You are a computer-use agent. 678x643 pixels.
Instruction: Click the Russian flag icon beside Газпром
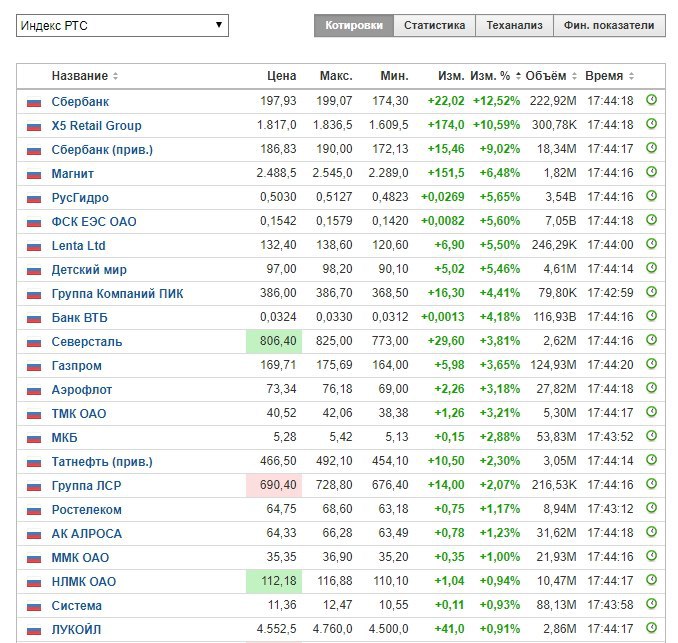tap(34, 367)
